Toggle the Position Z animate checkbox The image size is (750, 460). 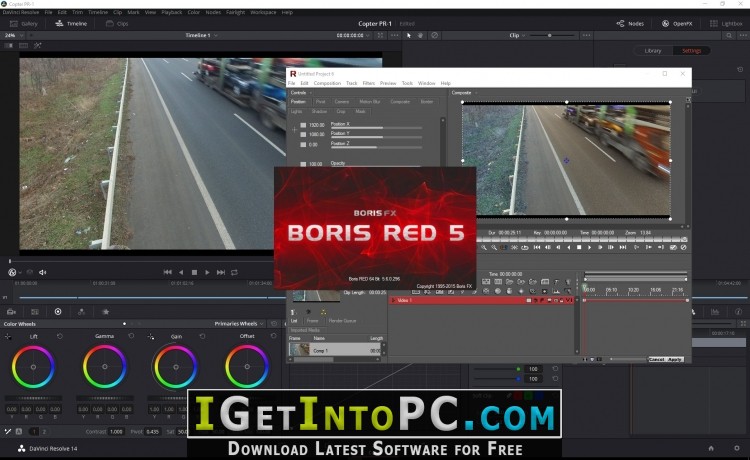tap(303, 144)
